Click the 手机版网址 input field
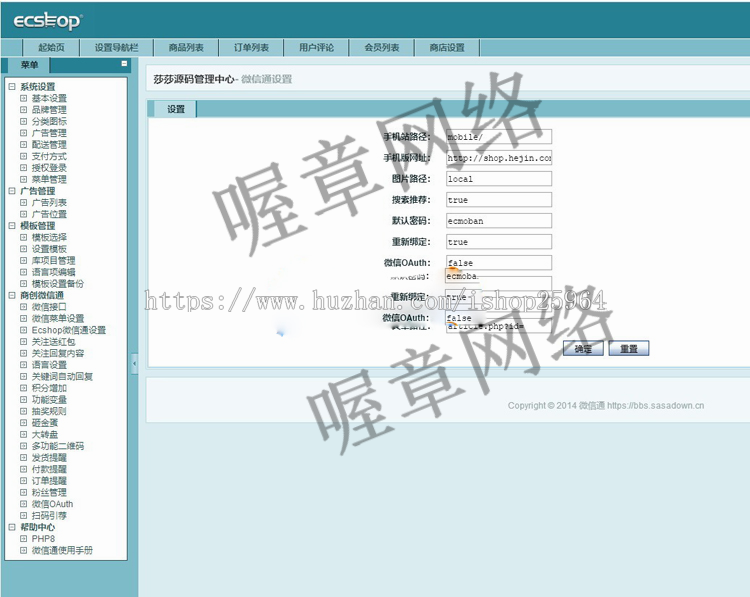 499,157
